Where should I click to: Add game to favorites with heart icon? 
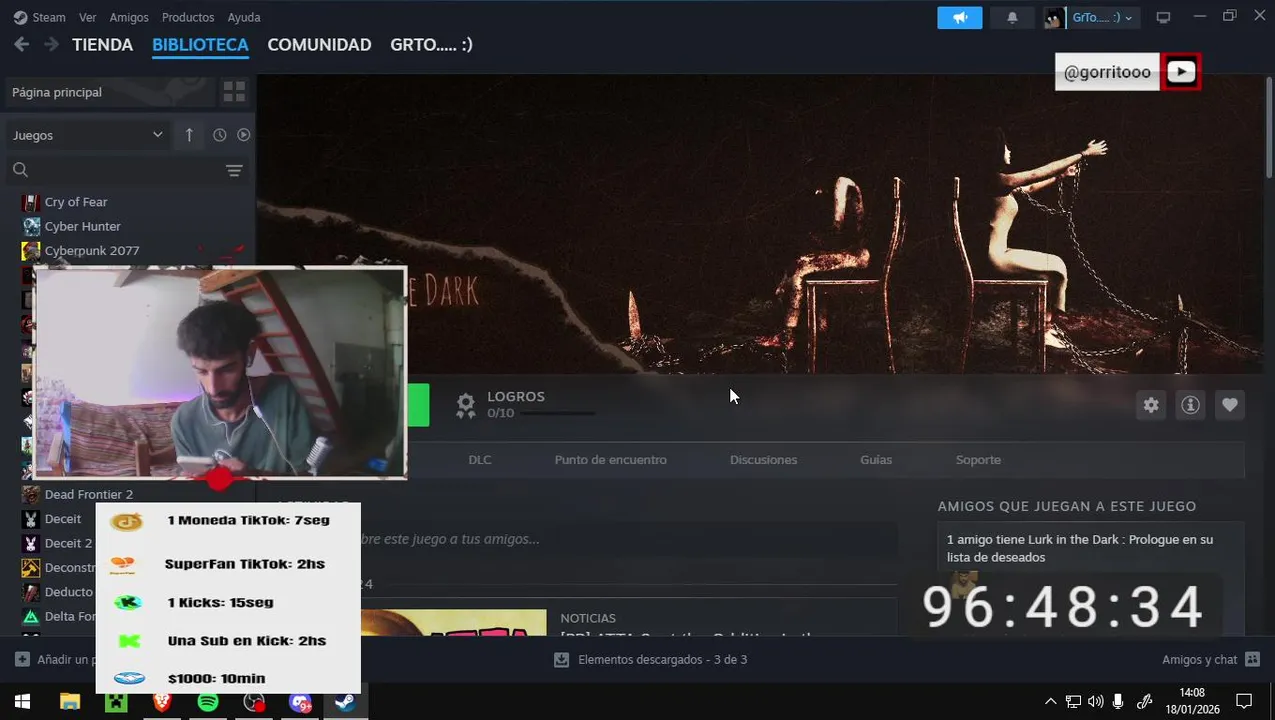[x=1230, y=405]
